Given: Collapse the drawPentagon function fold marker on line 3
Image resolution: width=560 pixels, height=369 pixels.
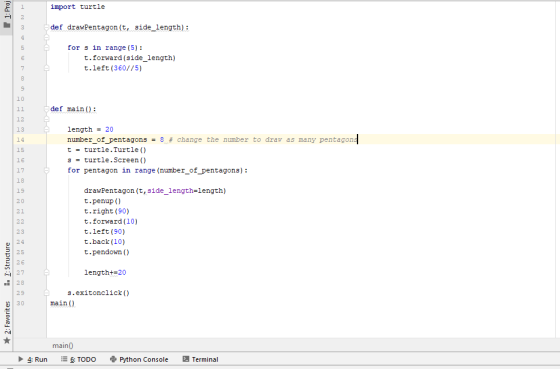Looking at the screenshot, I should 46,27.
